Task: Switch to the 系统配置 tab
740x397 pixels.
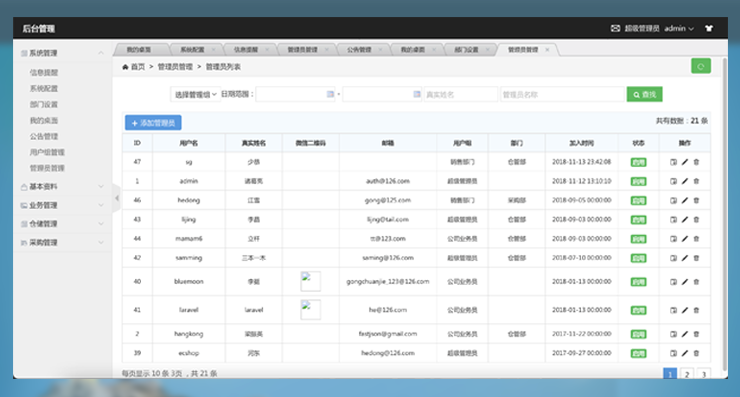Action: [192, 50]
